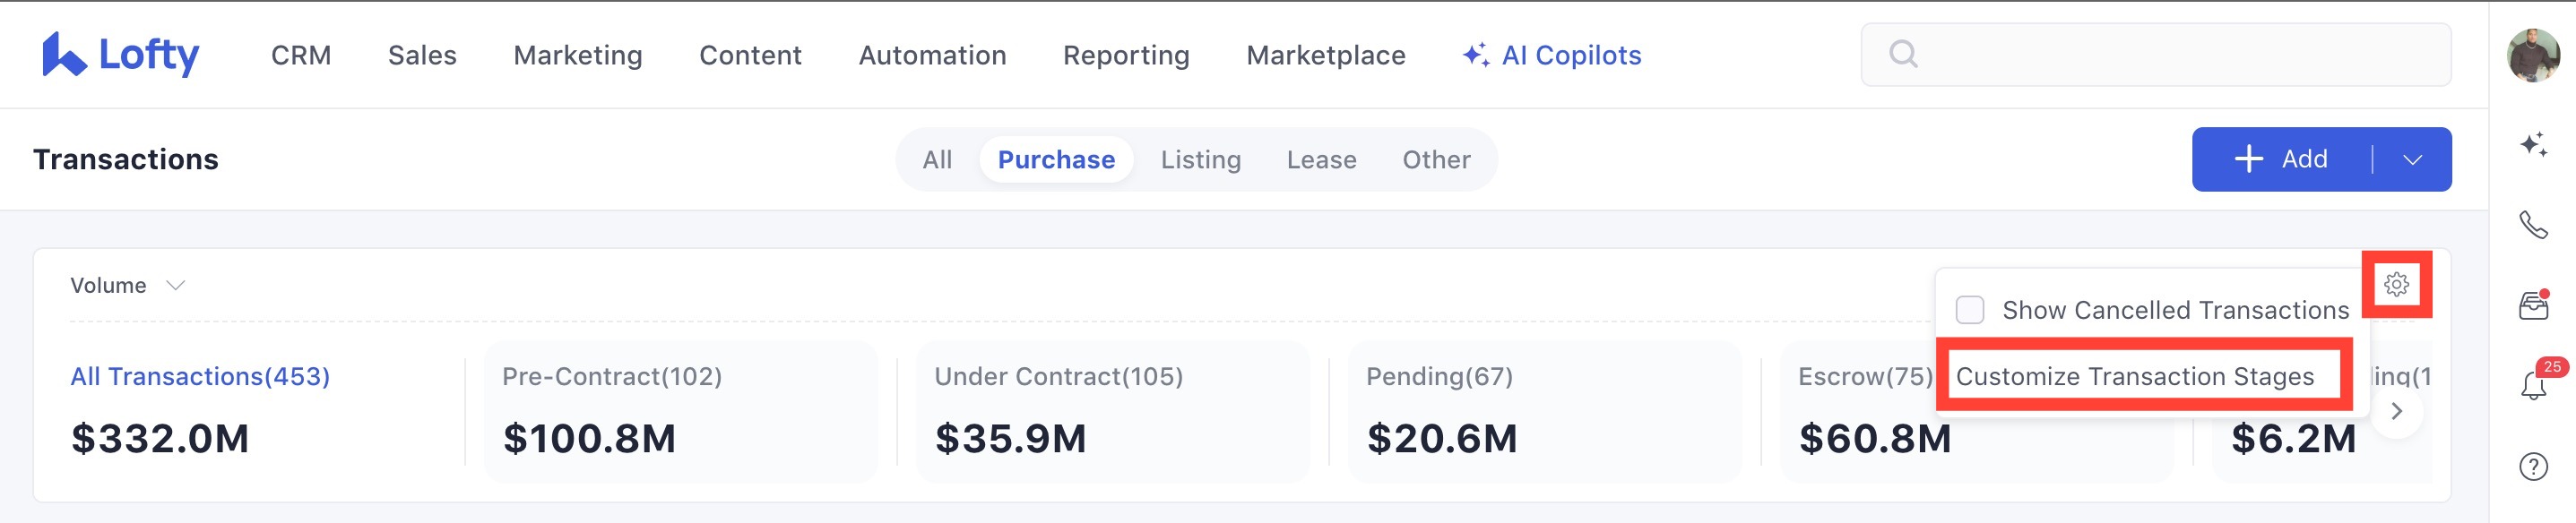The width and height of the screenshot is (2576, 523).
Task: Click the Lofty logo
Action: pyautogui.click(x=120, y=55)
